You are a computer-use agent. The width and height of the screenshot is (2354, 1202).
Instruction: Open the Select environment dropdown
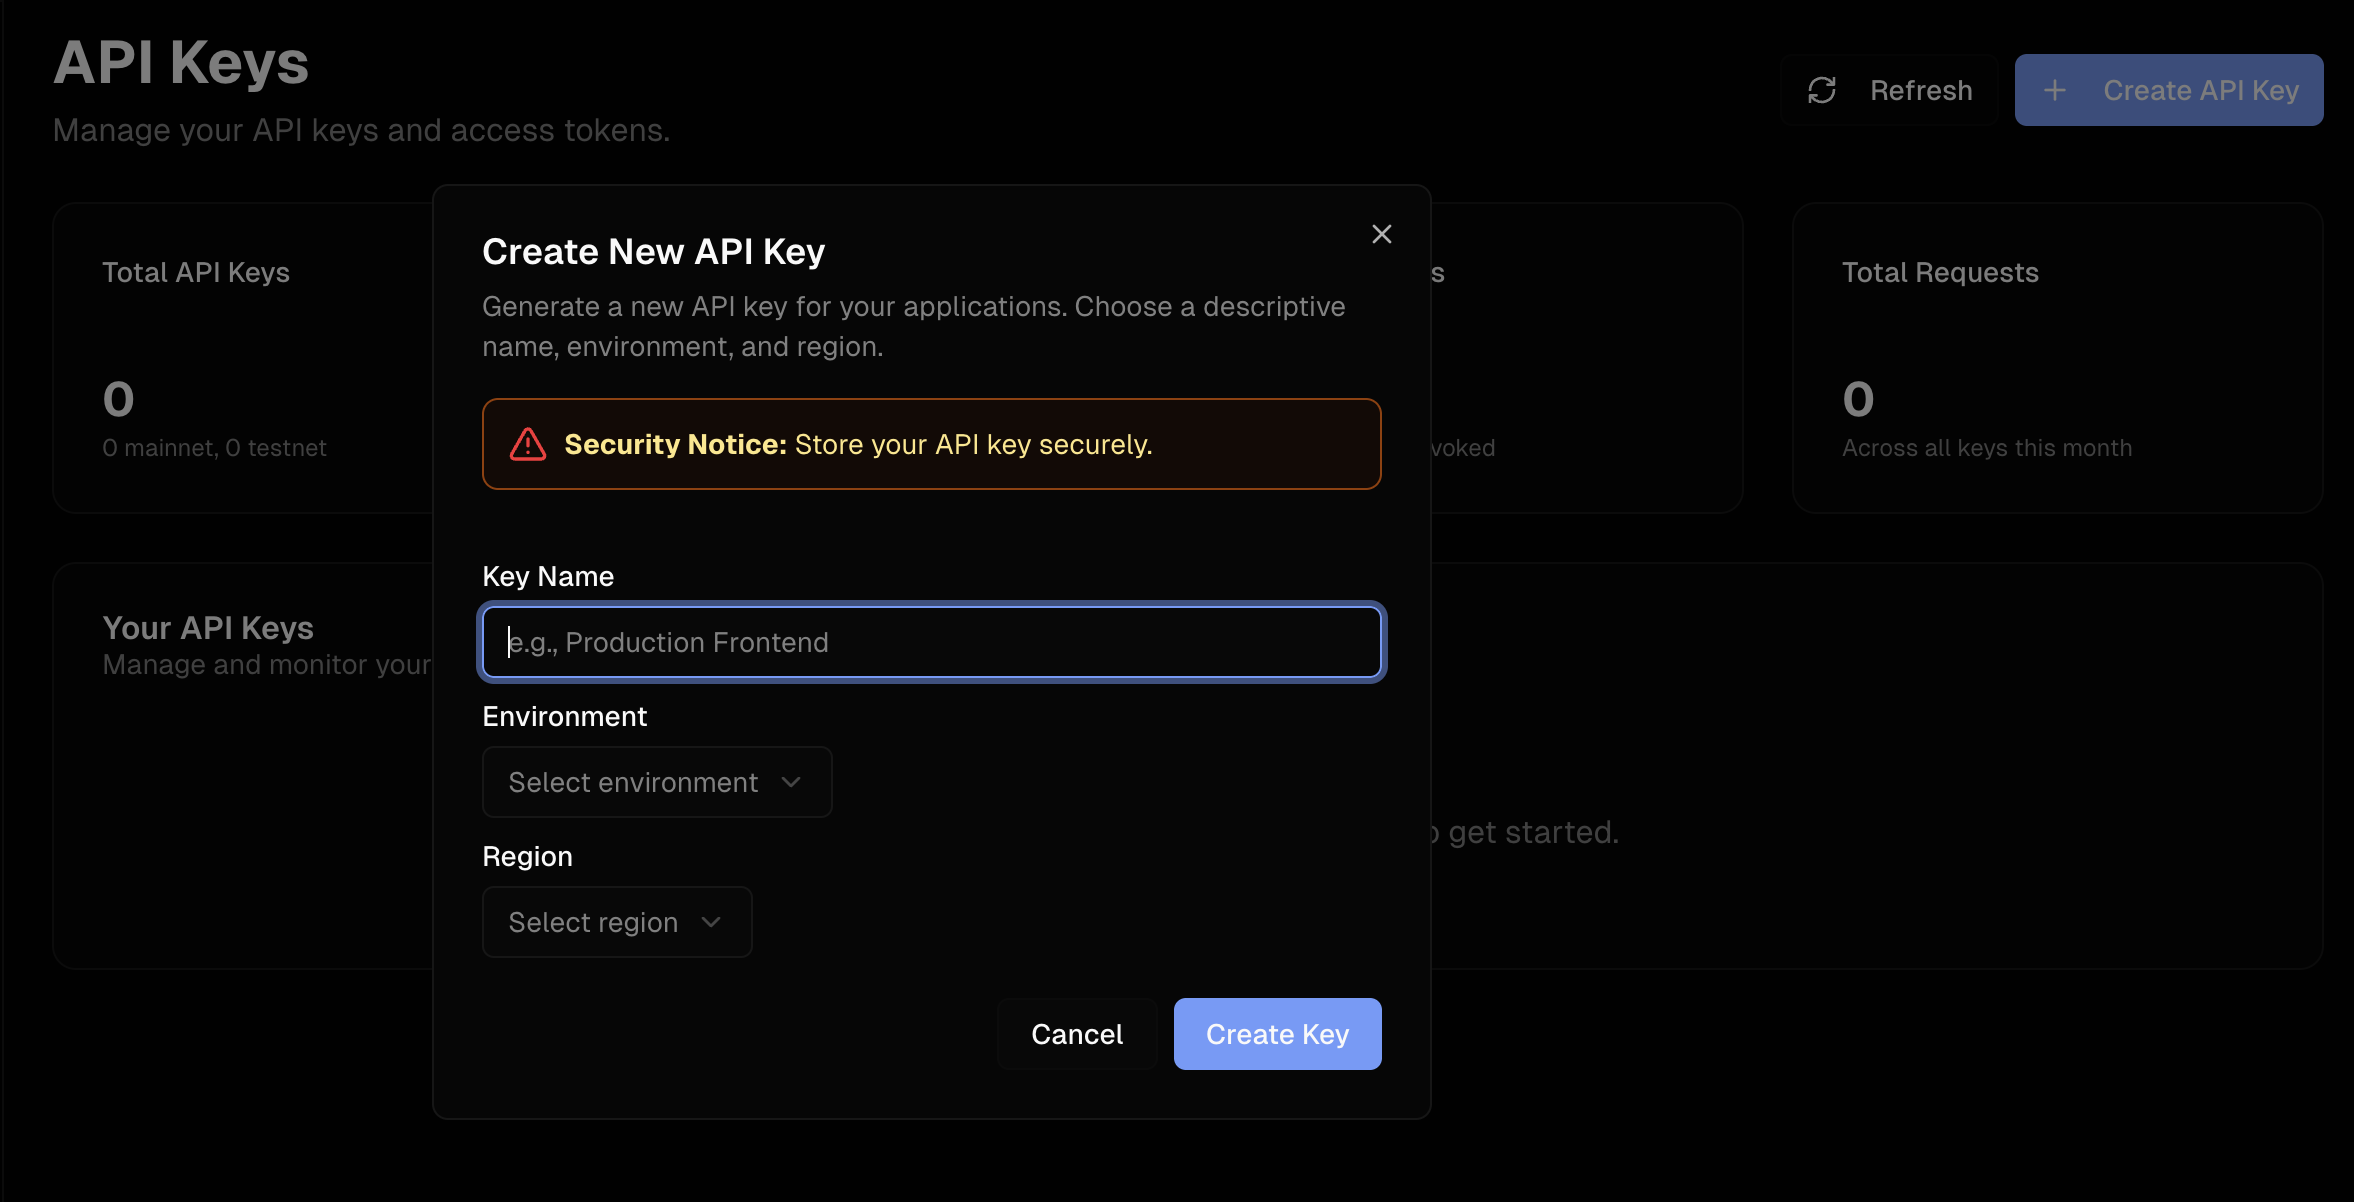(657, 782)
